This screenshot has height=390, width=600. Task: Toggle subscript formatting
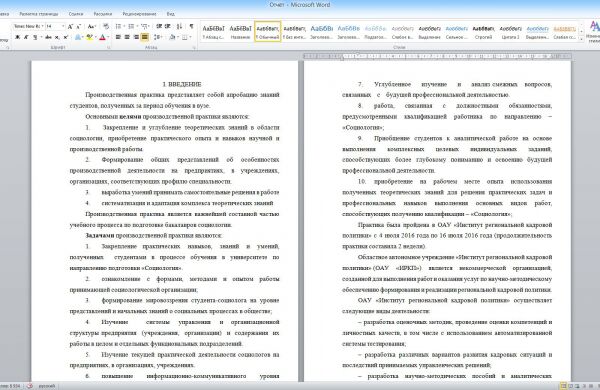57,37
